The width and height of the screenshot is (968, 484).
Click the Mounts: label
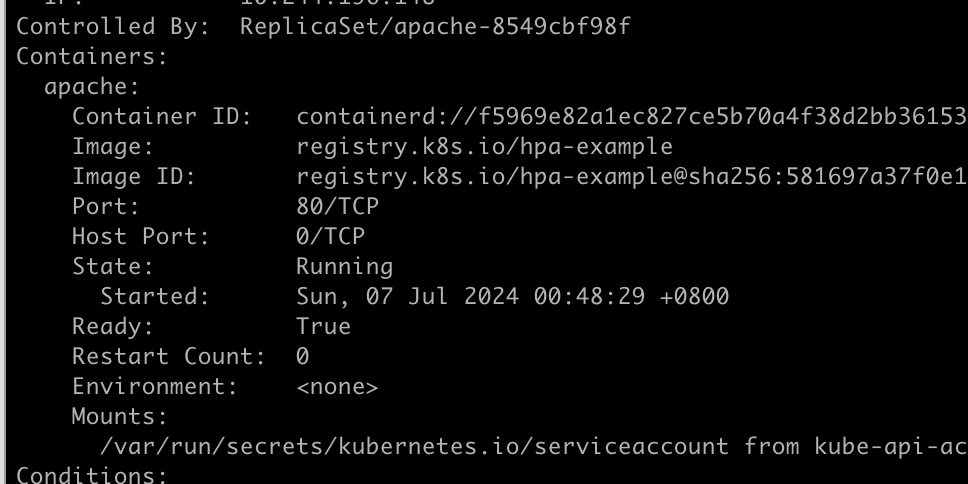click(120, 417)
